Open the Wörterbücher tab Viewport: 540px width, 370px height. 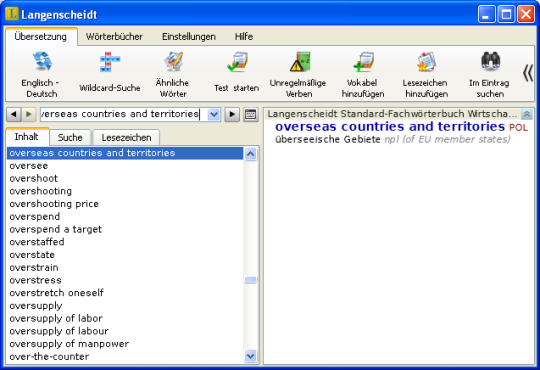114,37
